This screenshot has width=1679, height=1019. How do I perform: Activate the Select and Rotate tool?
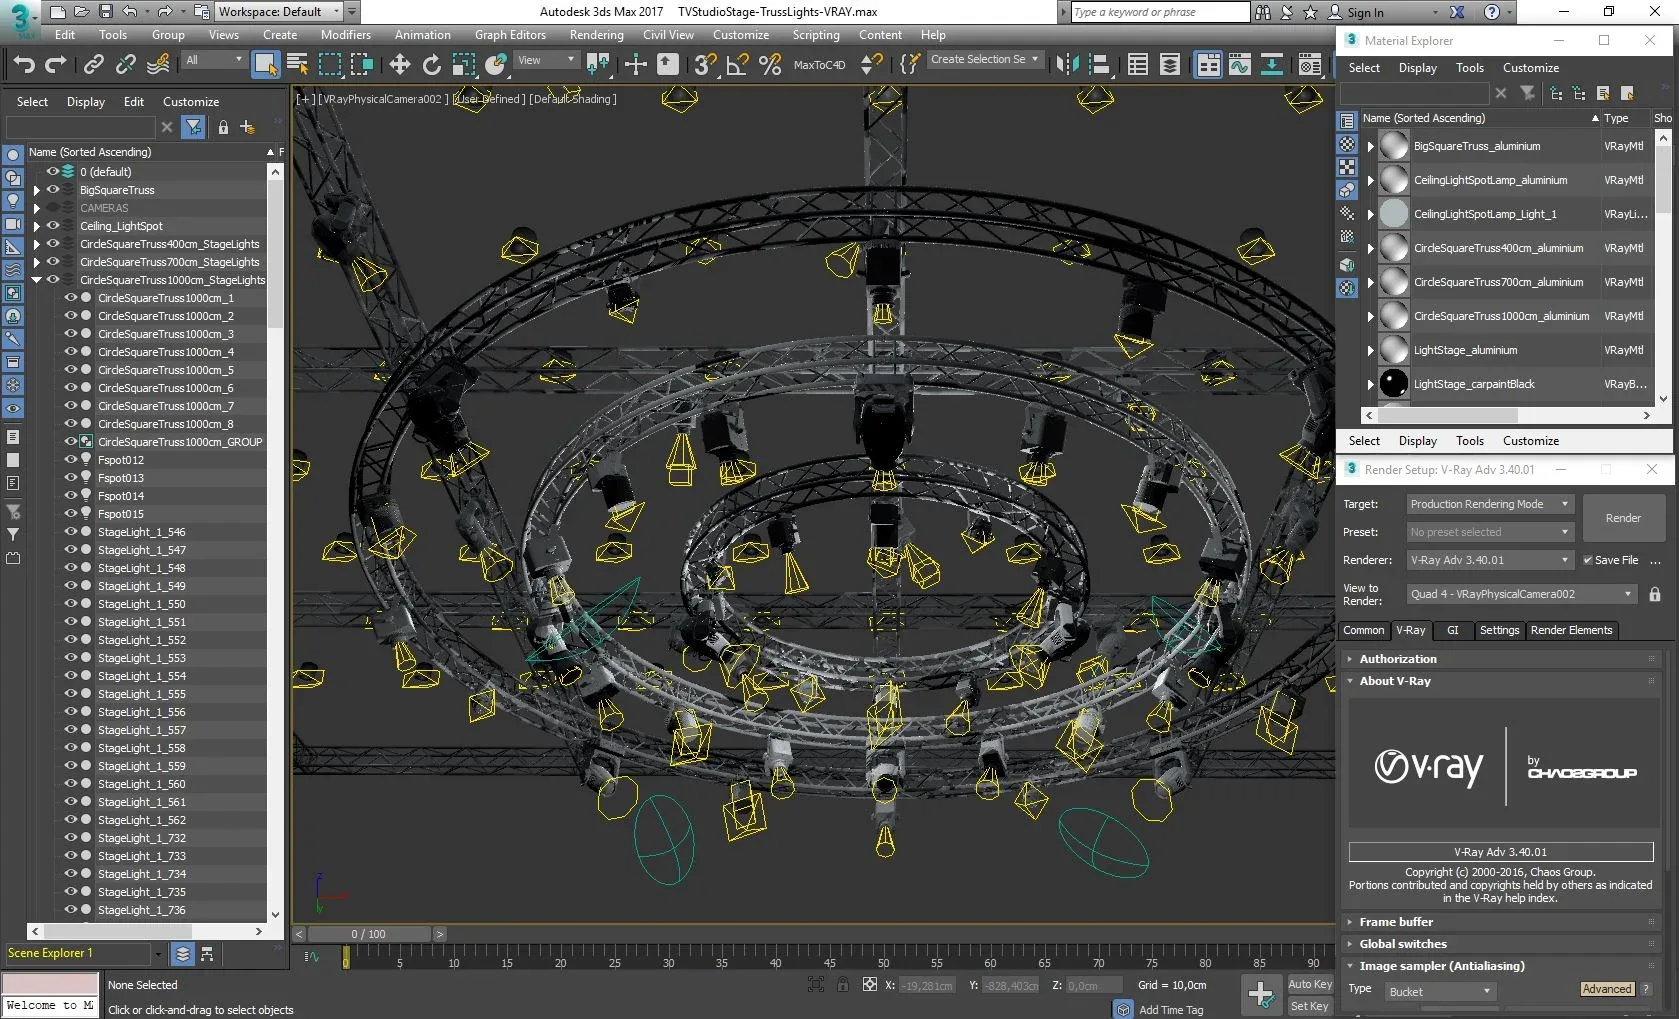(x=431, y=65)
